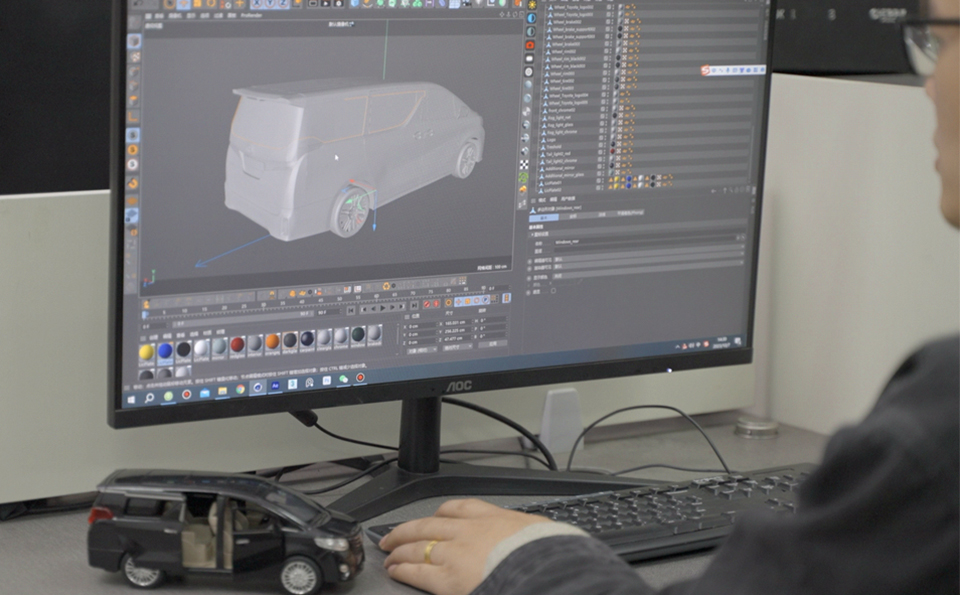Open Windows taskbar search

coord(149,398)
